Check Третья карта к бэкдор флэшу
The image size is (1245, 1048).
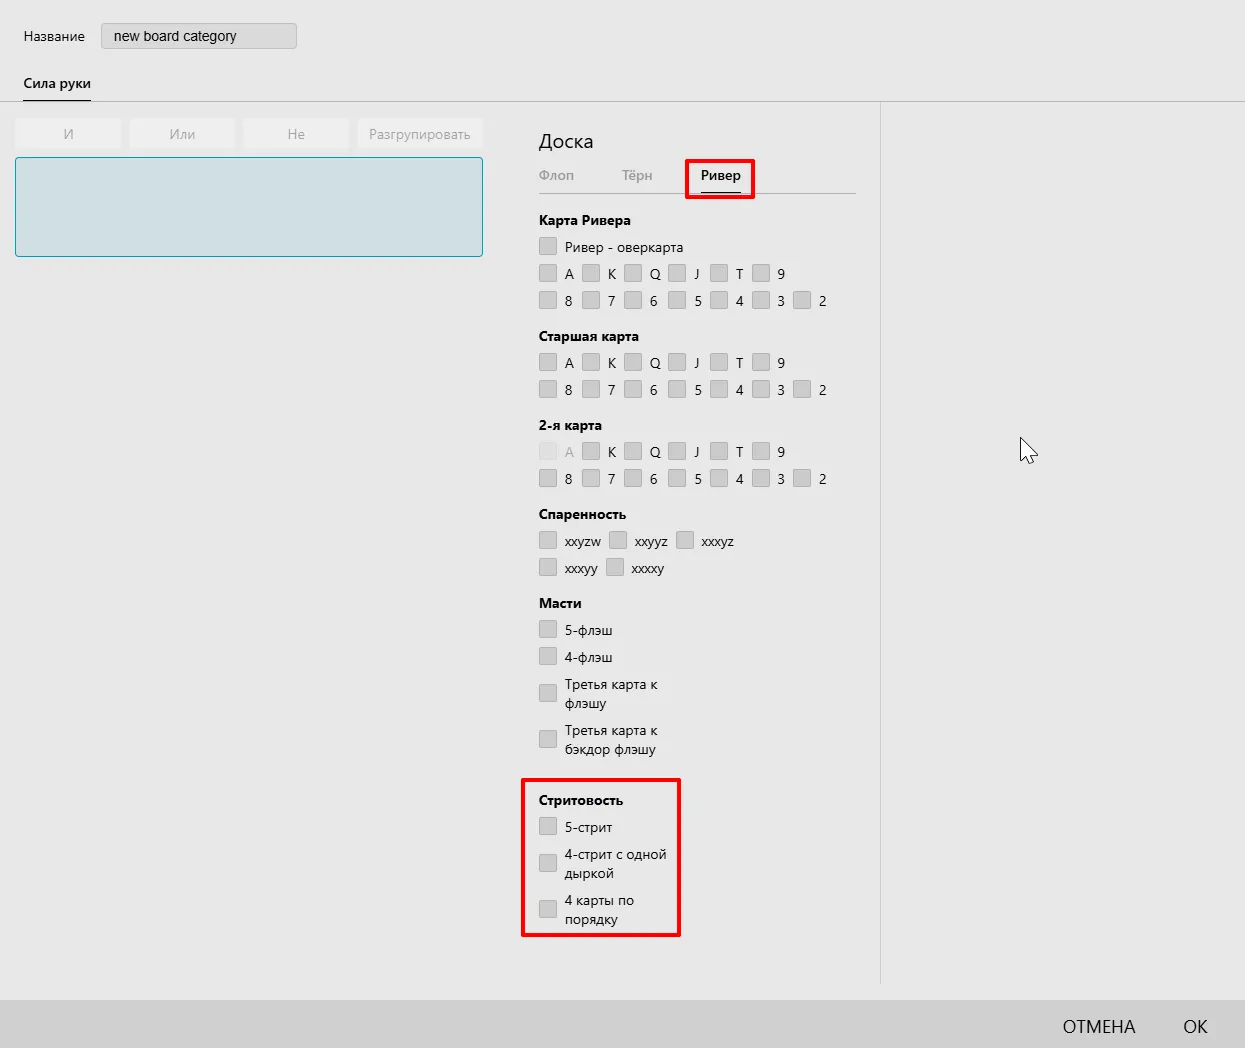click(x=548, y=739)
